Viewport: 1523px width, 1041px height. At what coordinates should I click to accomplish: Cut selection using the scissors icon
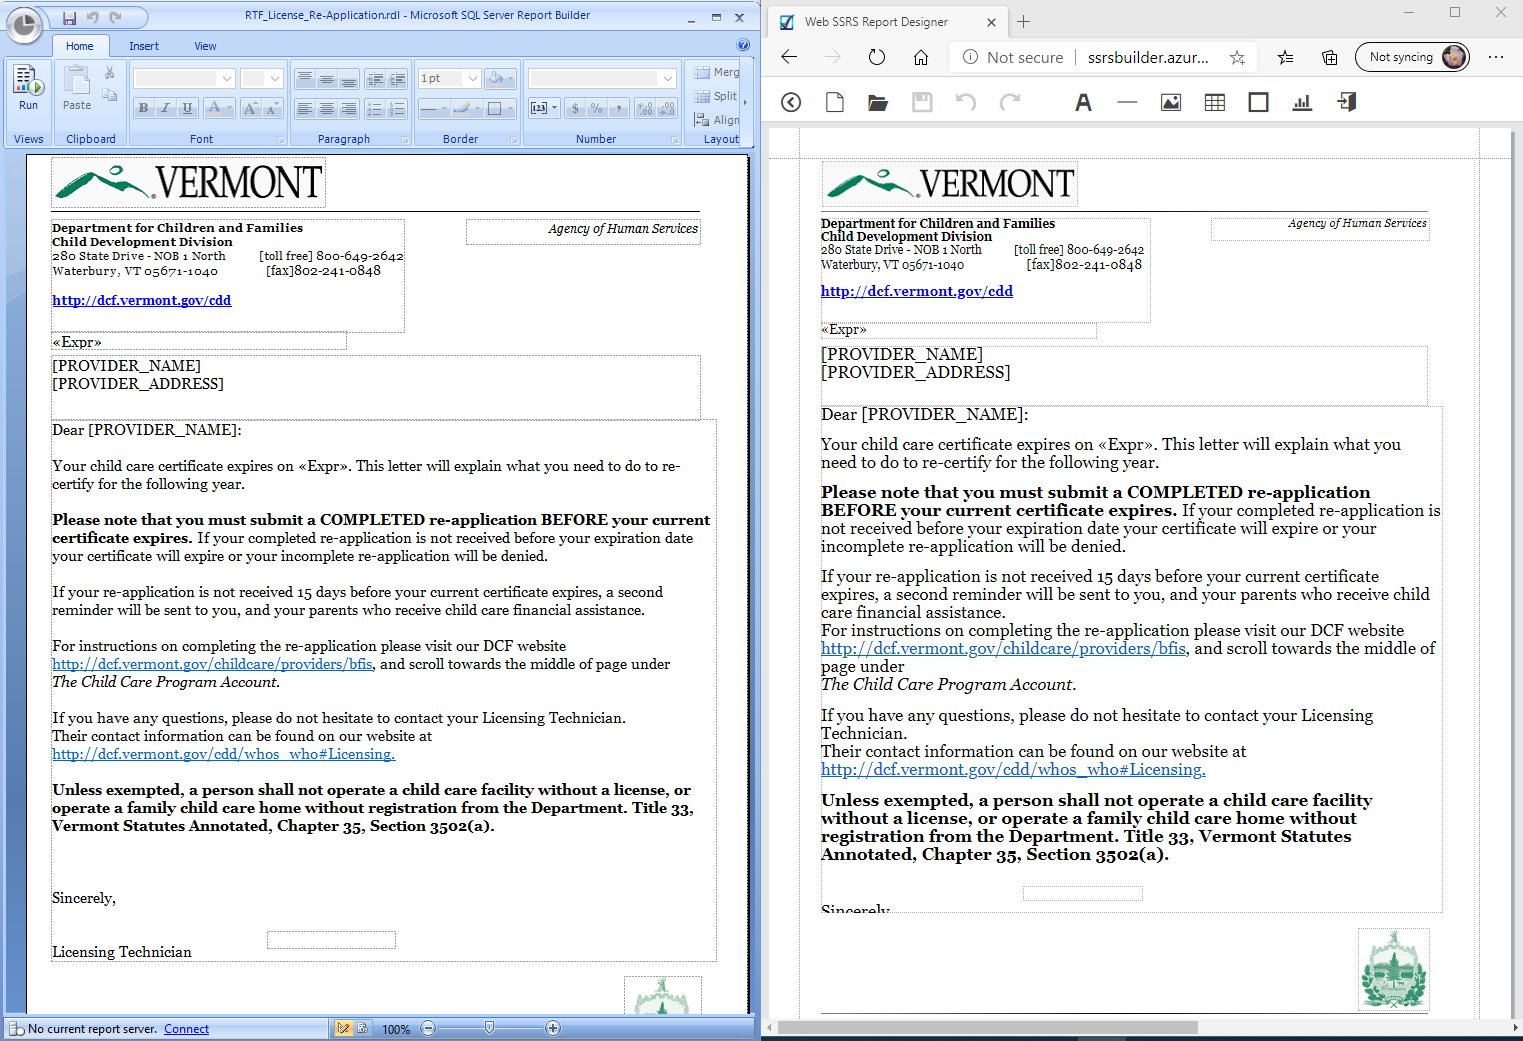tap(110, 73)
